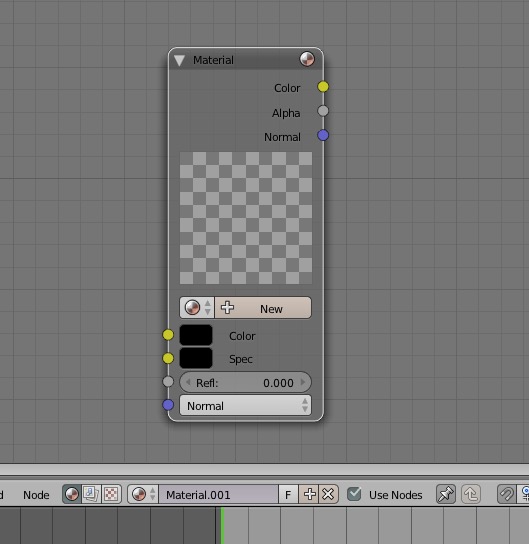Viewport: 529px width, 544px height.
Task: Click the Normal input socket
Action: (168, 405)
